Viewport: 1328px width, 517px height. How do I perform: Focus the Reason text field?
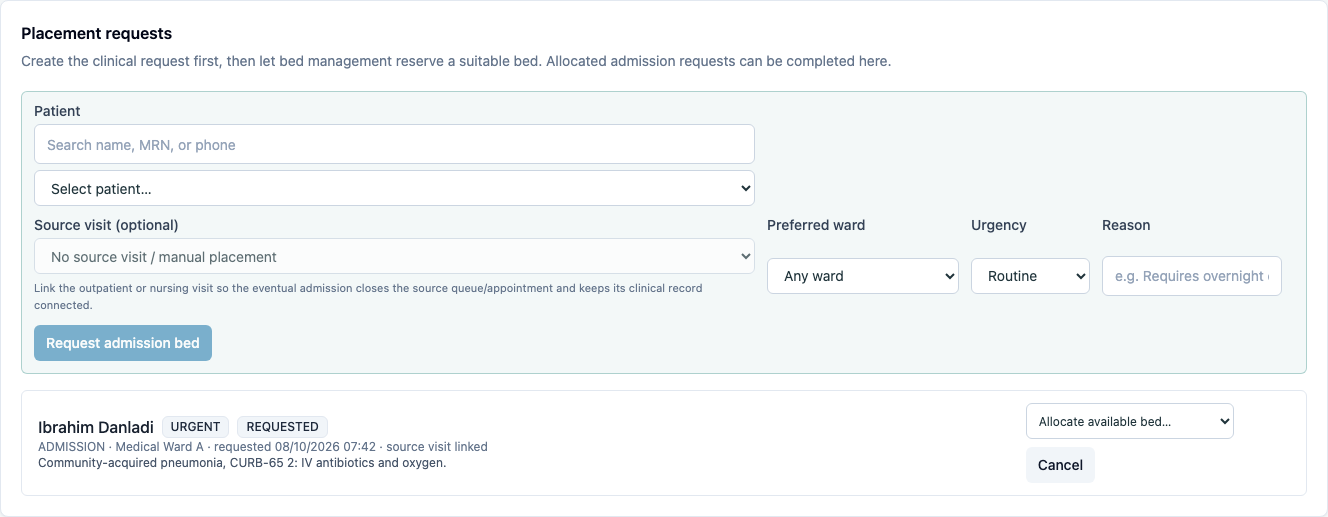(x=1192, y=276)
